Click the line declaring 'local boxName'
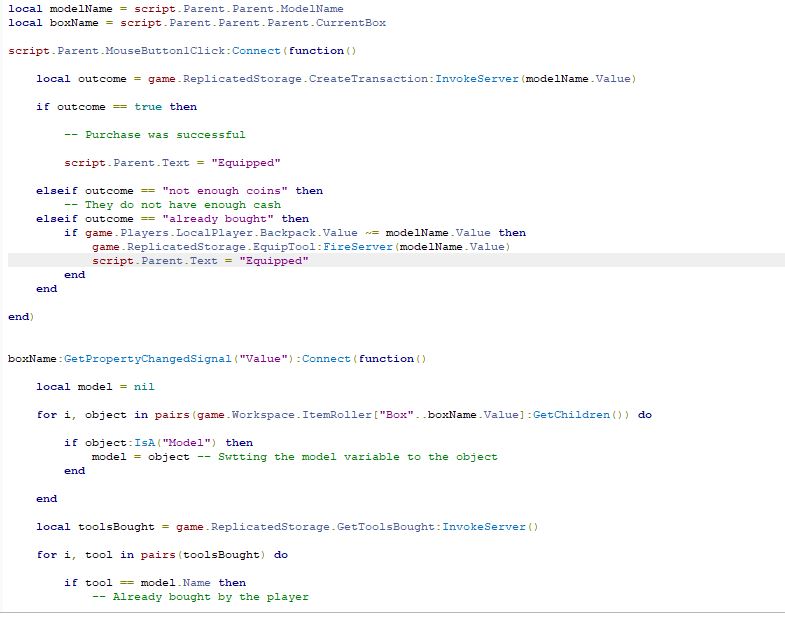This screenshot has width=785, height=619. pyautogui.click(x=197, y=23)
